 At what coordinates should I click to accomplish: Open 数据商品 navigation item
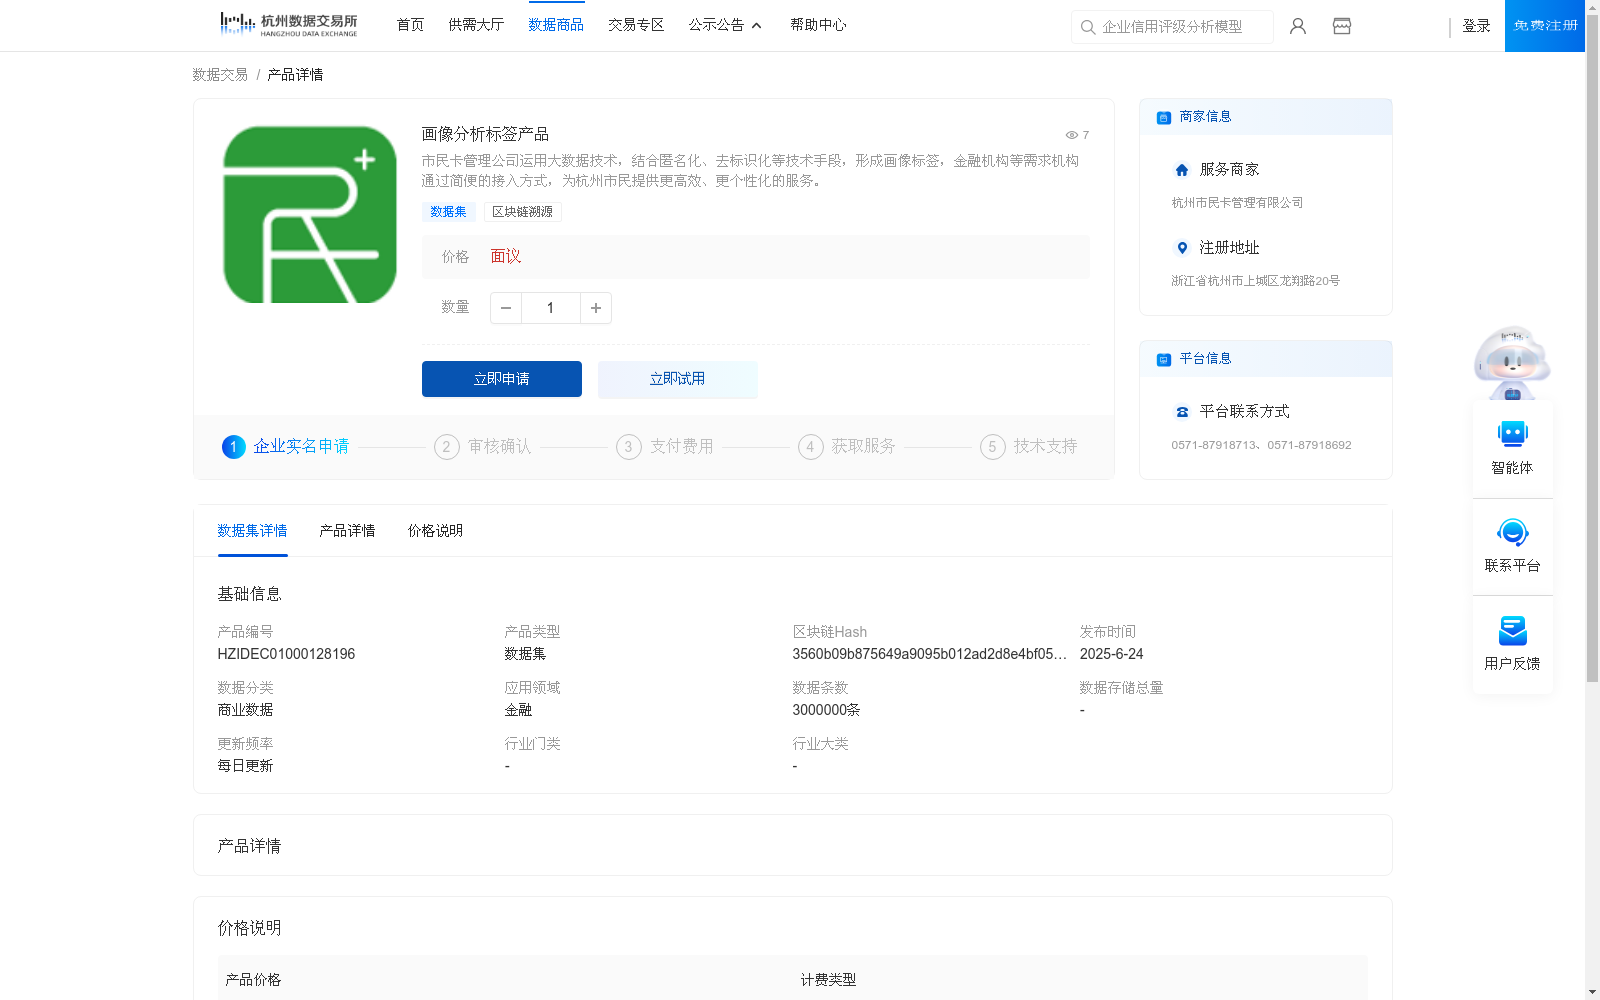[x=556, y=25]
